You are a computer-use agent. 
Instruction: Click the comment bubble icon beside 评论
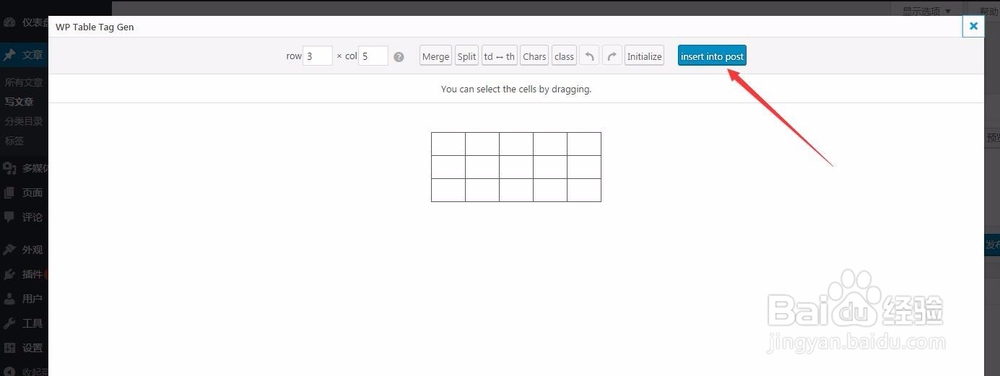tap(10, 217)
